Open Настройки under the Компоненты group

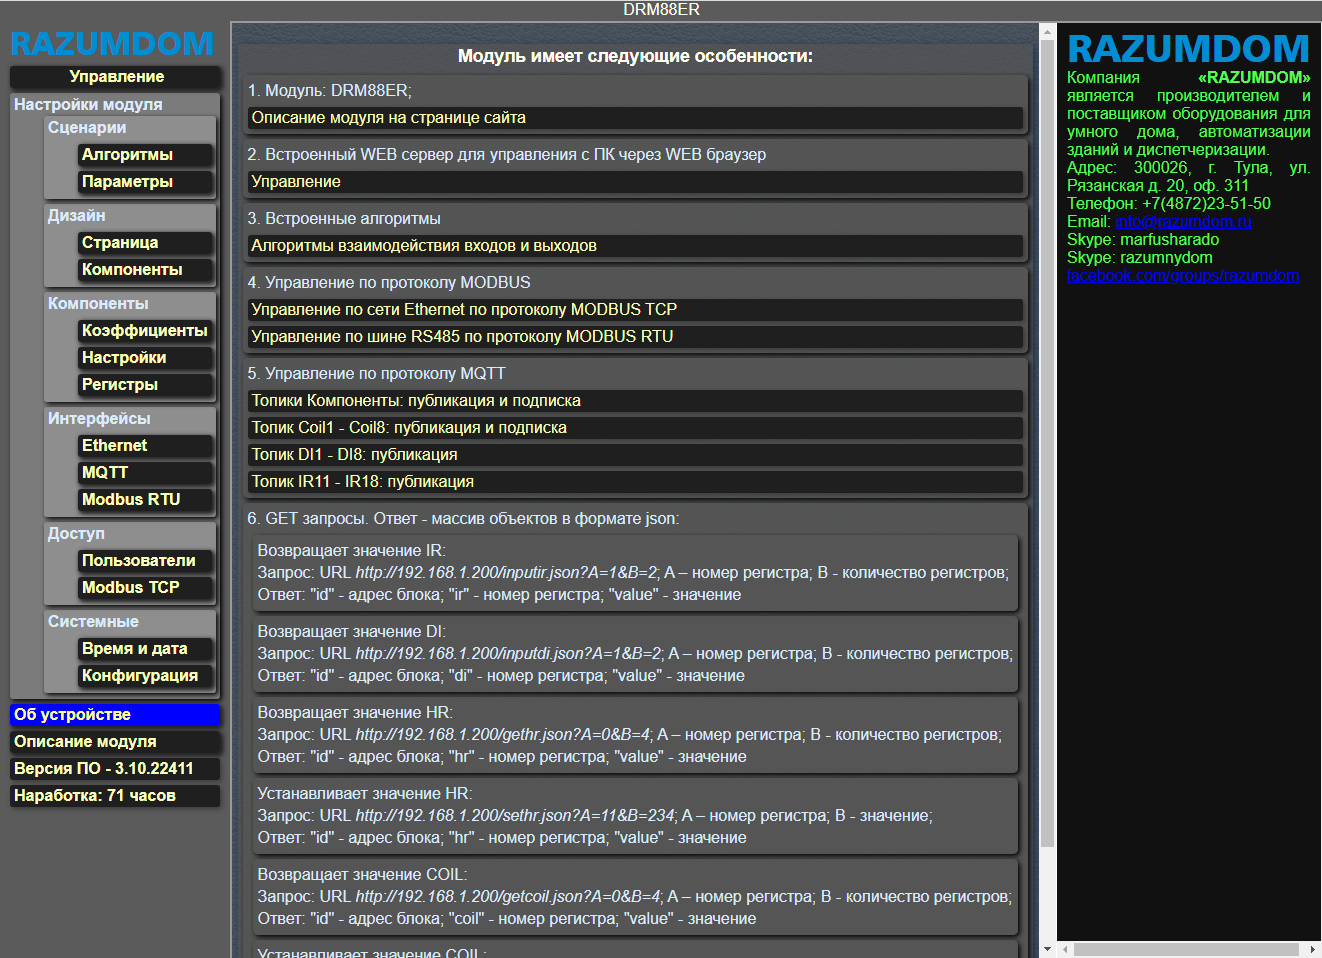146,358
